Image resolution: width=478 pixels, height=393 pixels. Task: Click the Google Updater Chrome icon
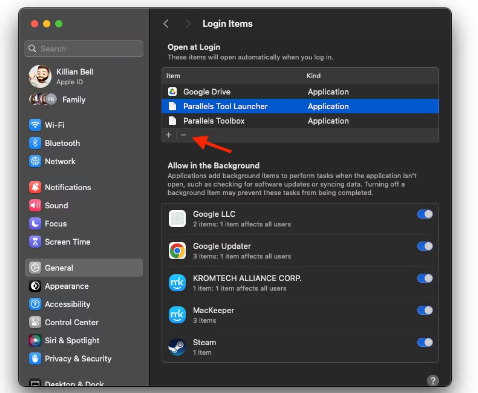[177, 251]
